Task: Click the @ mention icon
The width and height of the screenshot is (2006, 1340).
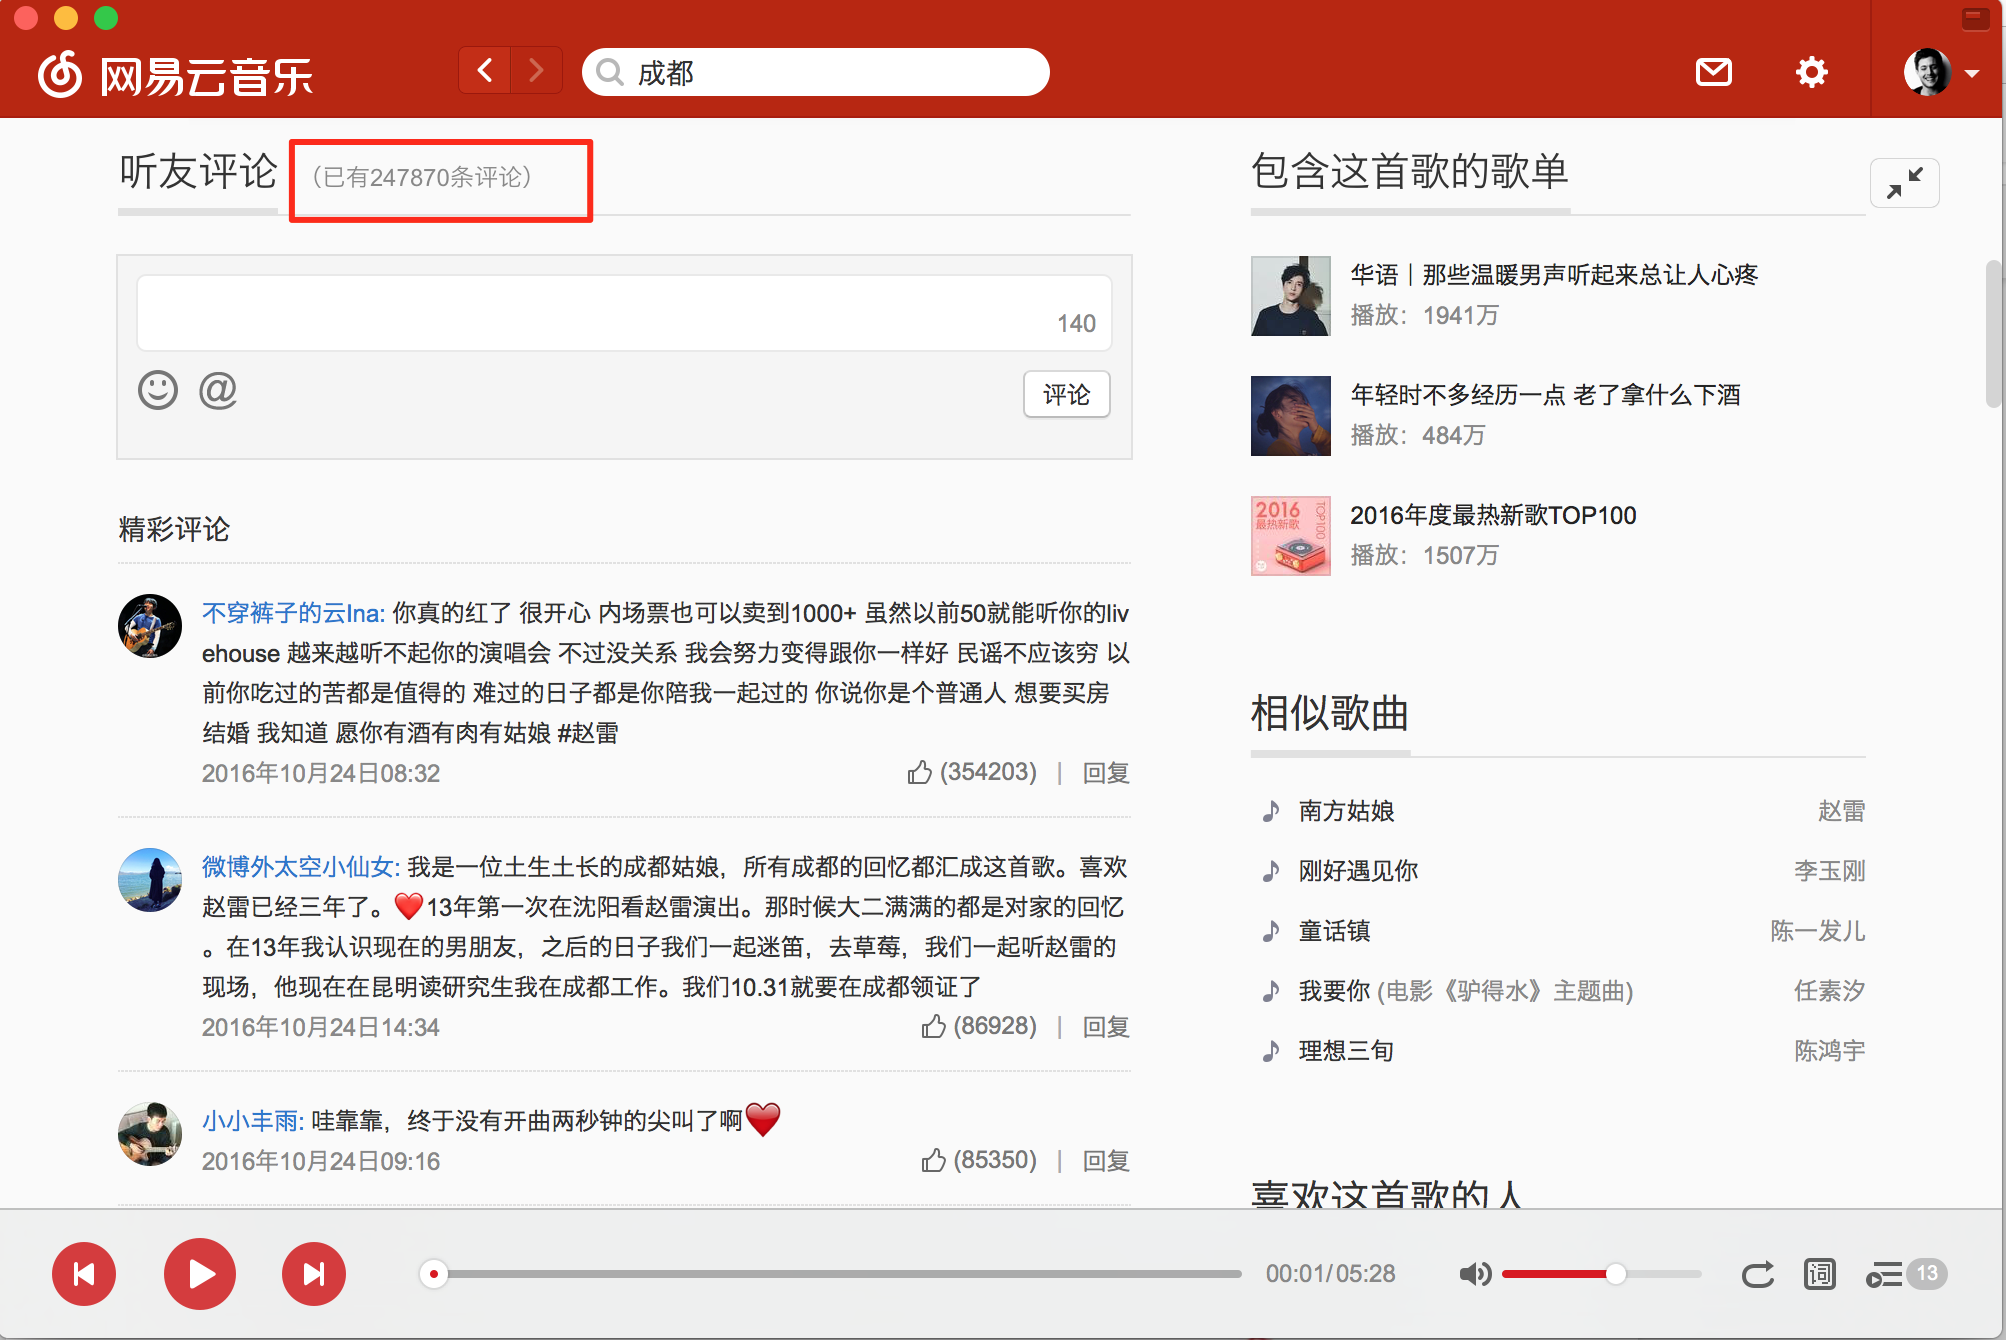Action: pos(218,390)
